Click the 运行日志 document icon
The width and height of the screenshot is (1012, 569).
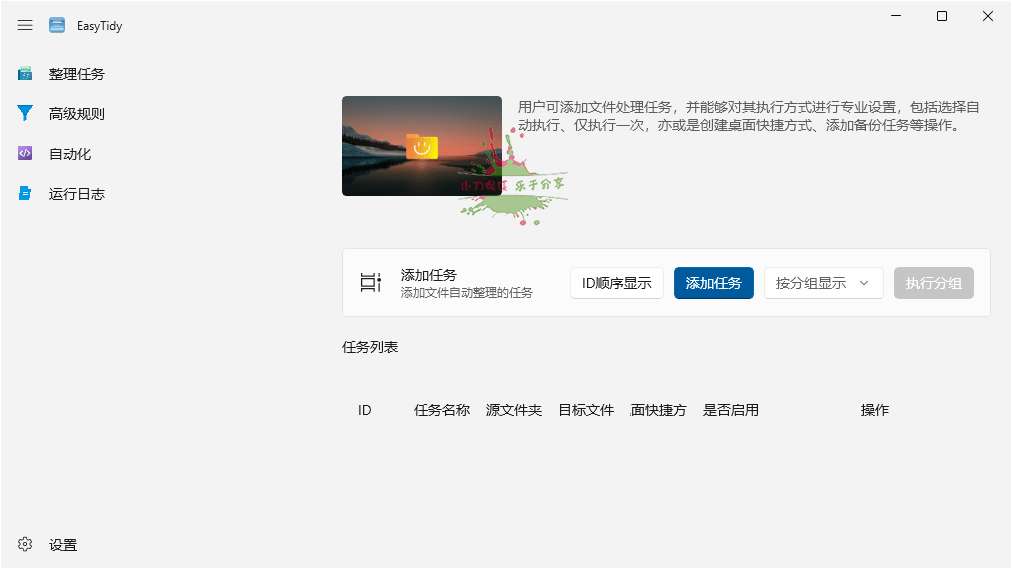[25, 194]
